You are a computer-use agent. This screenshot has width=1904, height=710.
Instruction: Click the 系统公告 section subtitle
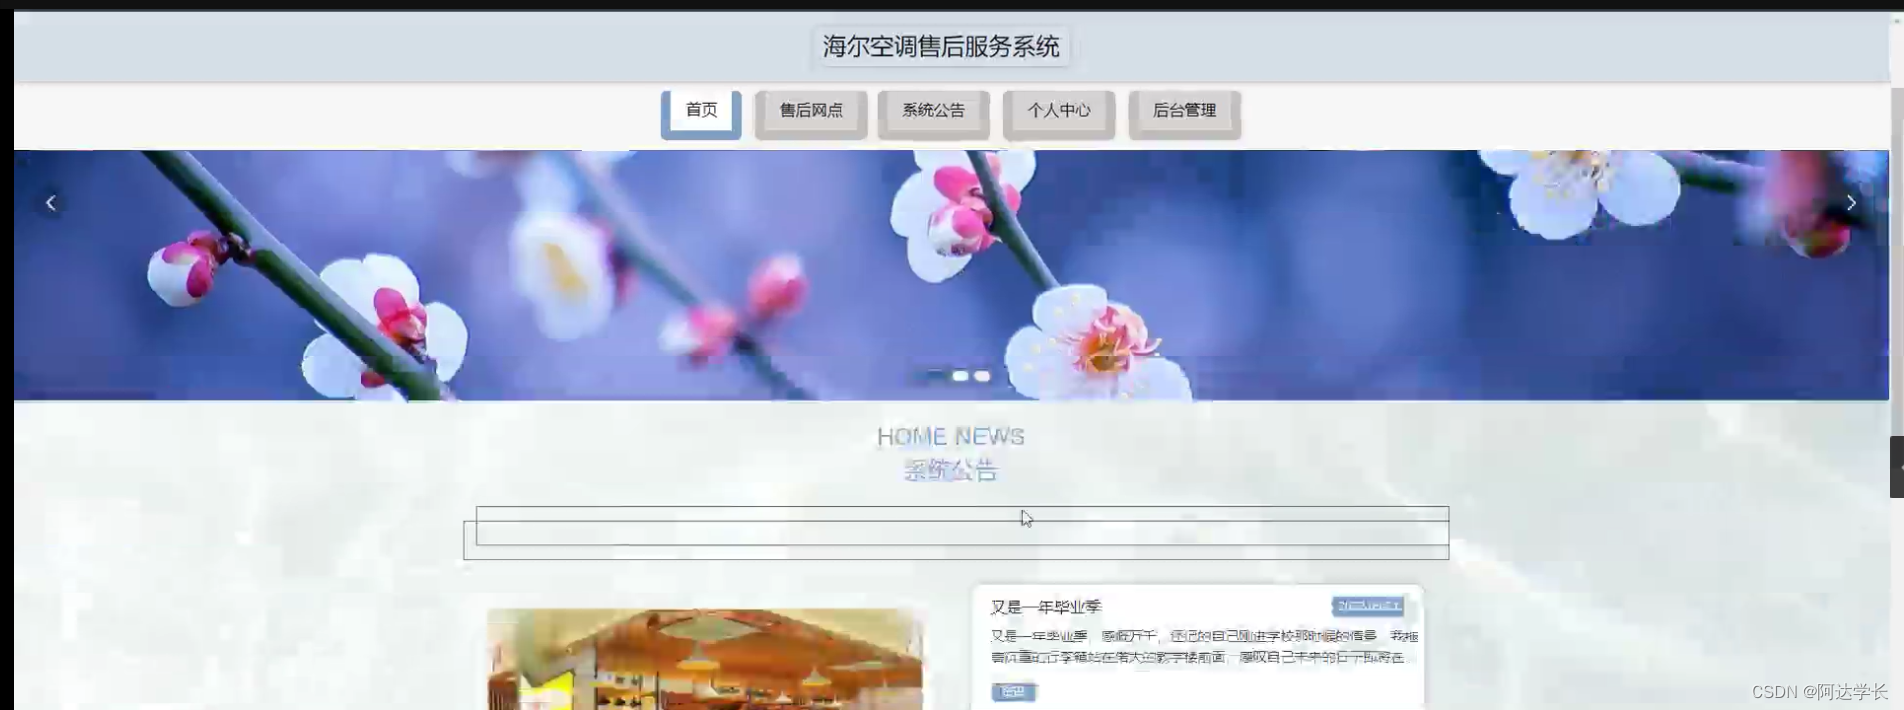click(951, 470)
